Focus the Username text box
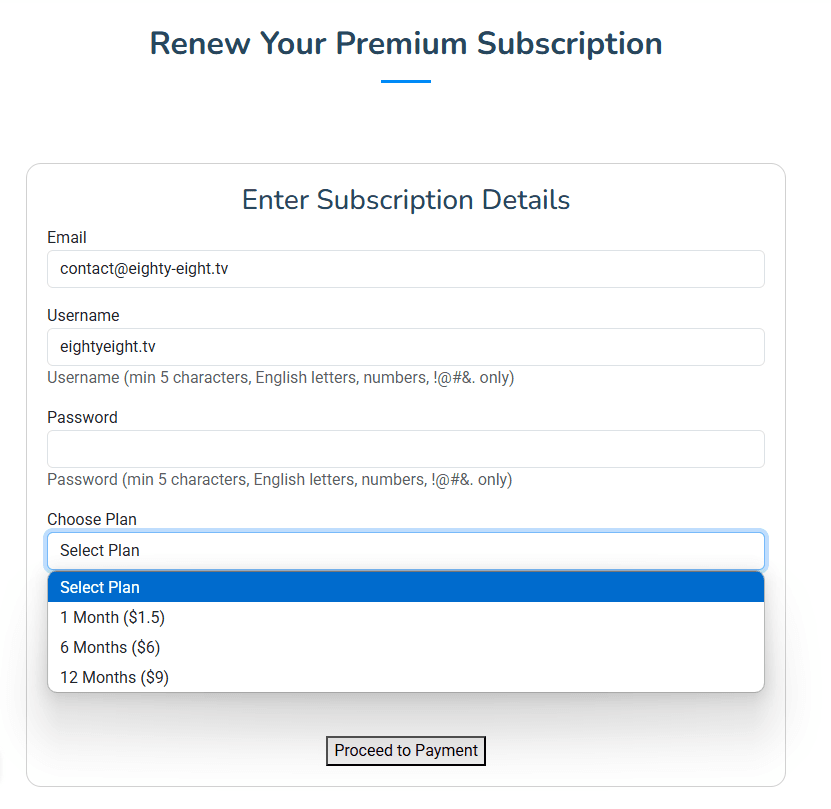The image size is (831, 809). 405,347
